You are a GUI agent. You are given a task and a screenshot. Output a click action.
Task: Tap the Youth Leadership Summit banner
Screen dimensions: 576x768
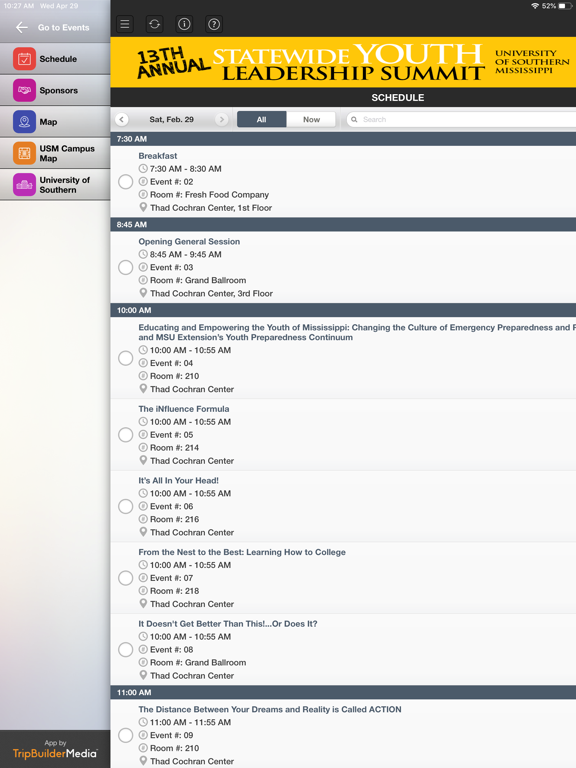click(x=343, y=63)
